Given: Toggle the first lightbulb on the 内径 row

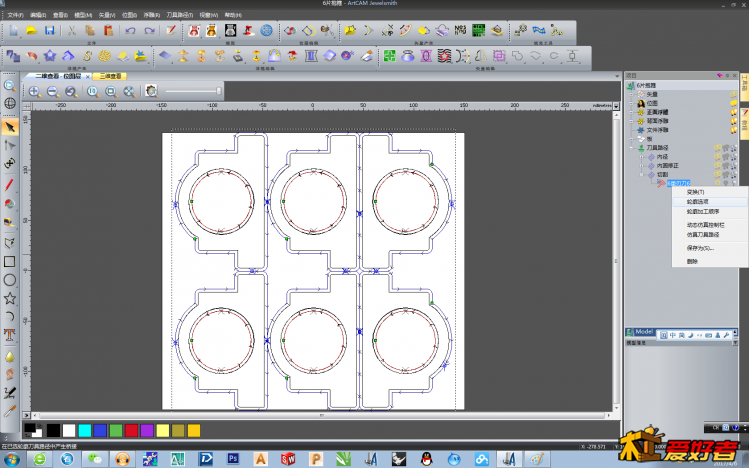Looking at the screenshot, I should tap(717, 157).
